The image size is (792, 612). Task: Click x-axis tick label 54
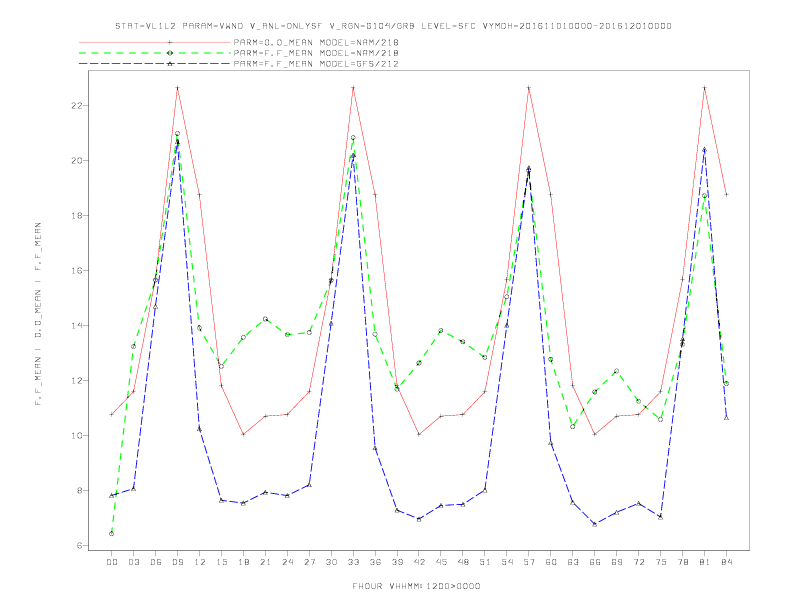pos(507,562)
